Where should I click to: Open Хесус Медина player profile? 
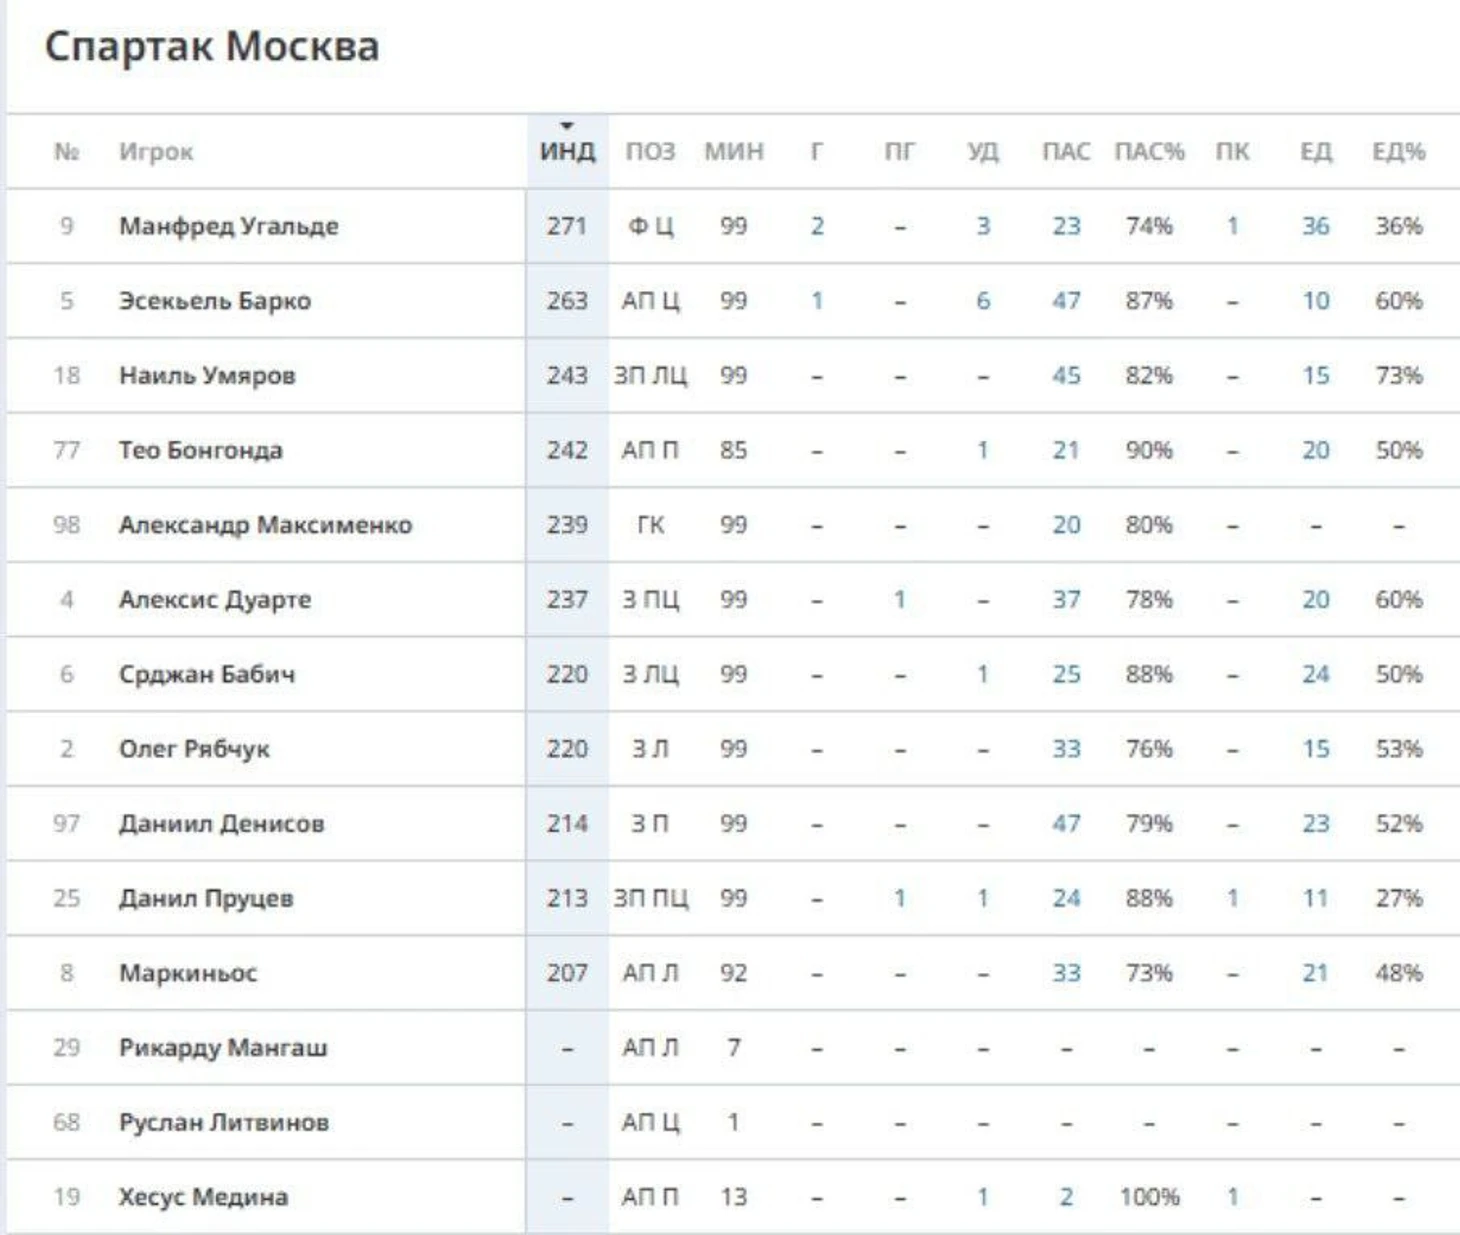(203, 1197)
